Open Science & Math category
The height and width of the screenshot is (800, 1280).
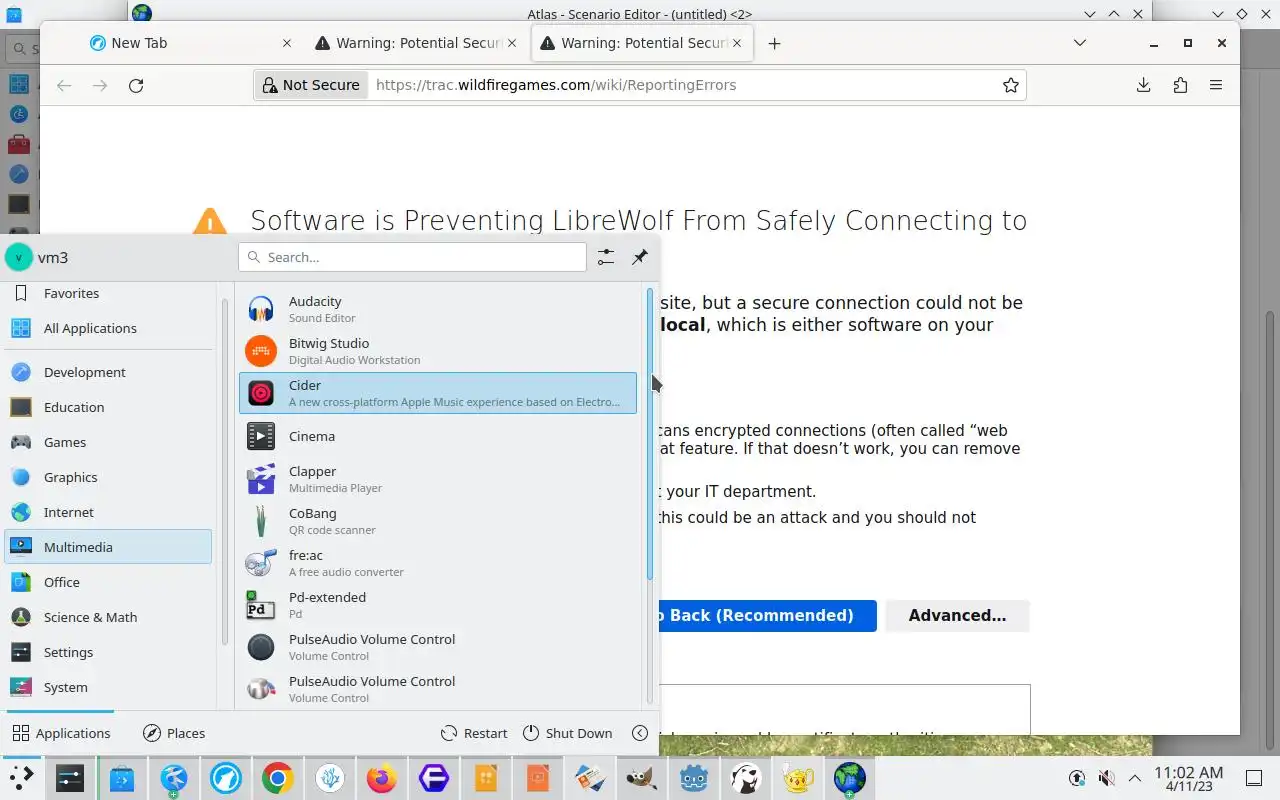pos(108,617)
